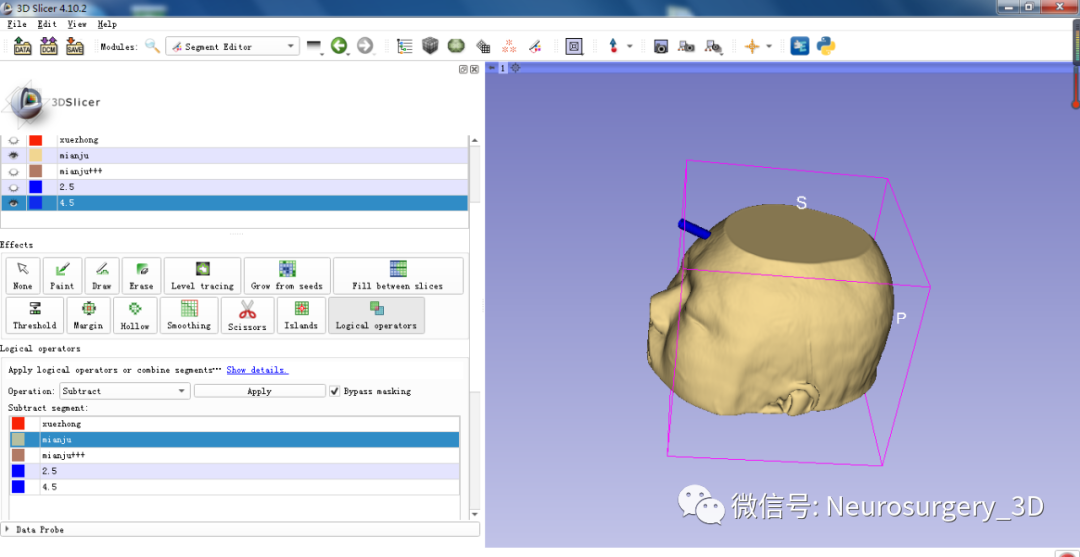Select 4.5 in Subtract segment list

click(x=234, y=487)
